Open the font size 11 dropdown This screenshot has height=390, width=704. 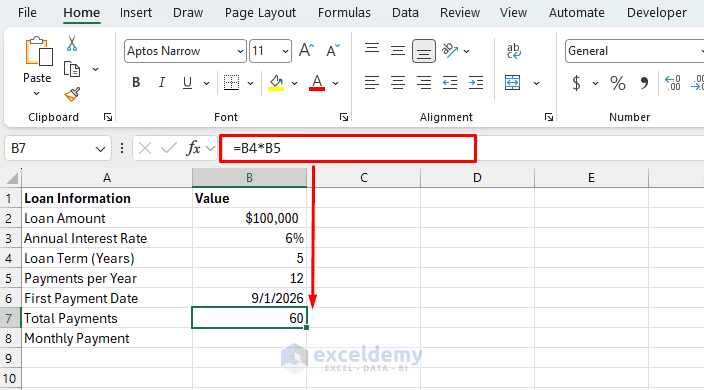[285, 51]
